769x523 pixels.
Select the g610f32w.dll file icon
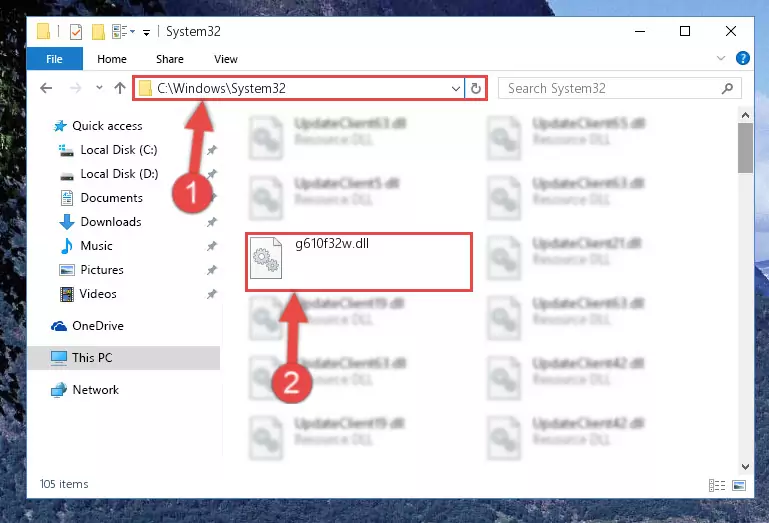pos(266,258)
